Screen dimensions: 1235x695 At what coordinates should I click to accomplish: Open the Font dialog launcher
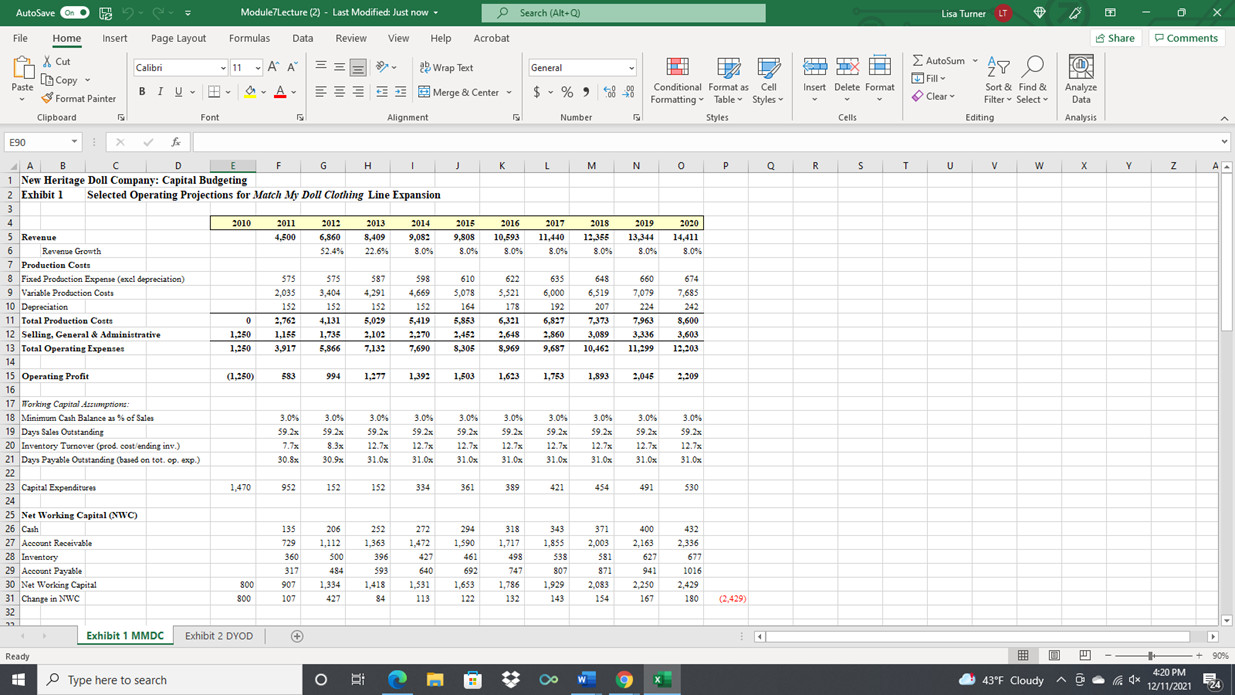pyautogui.click(x=299, y=118)
